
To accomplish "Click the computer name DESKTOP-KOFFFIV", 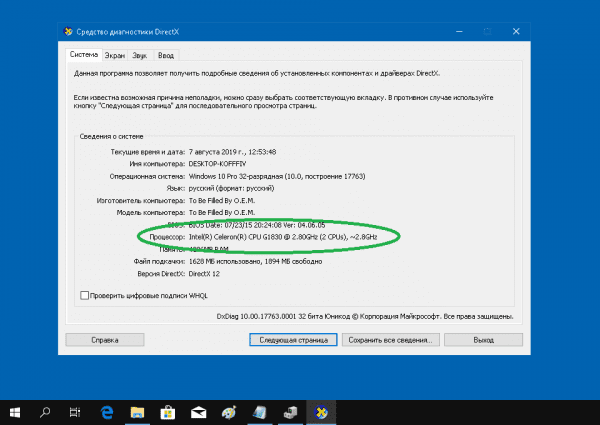I will click(217, 164).
